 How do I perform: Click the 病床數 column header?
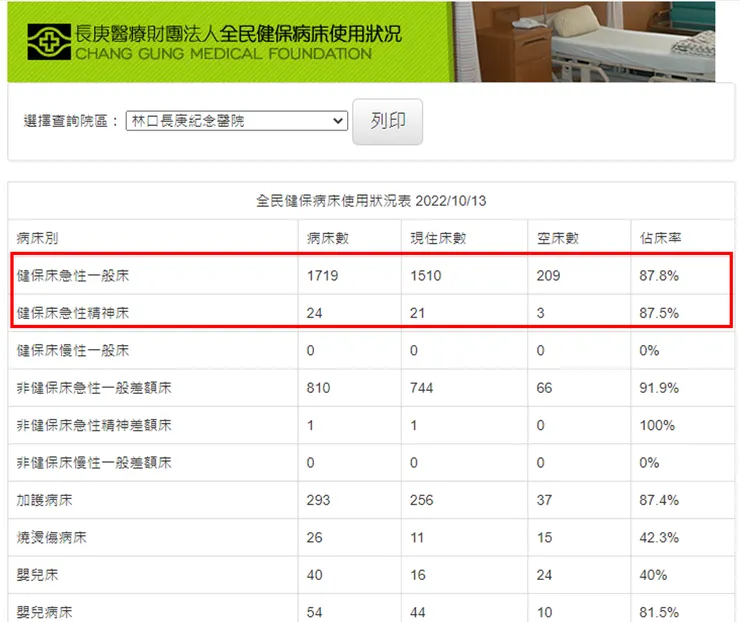click(328, 238)
